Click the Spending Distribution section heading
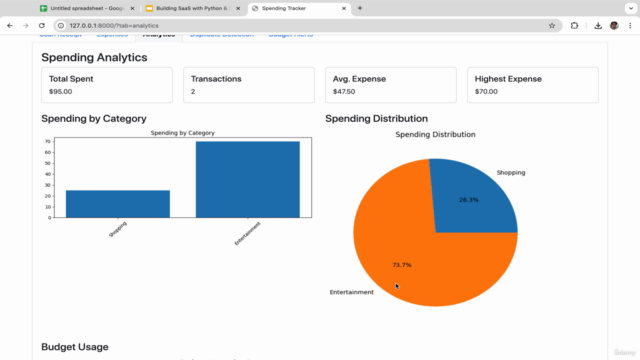This screenshot has height=360, width=640. [376, 118]
